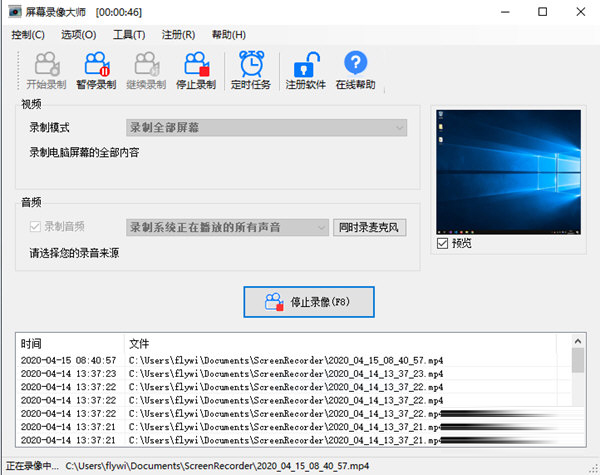600x475 pixels.
Task: Open the 注册(R) menu
Action: tap(178, 35)
